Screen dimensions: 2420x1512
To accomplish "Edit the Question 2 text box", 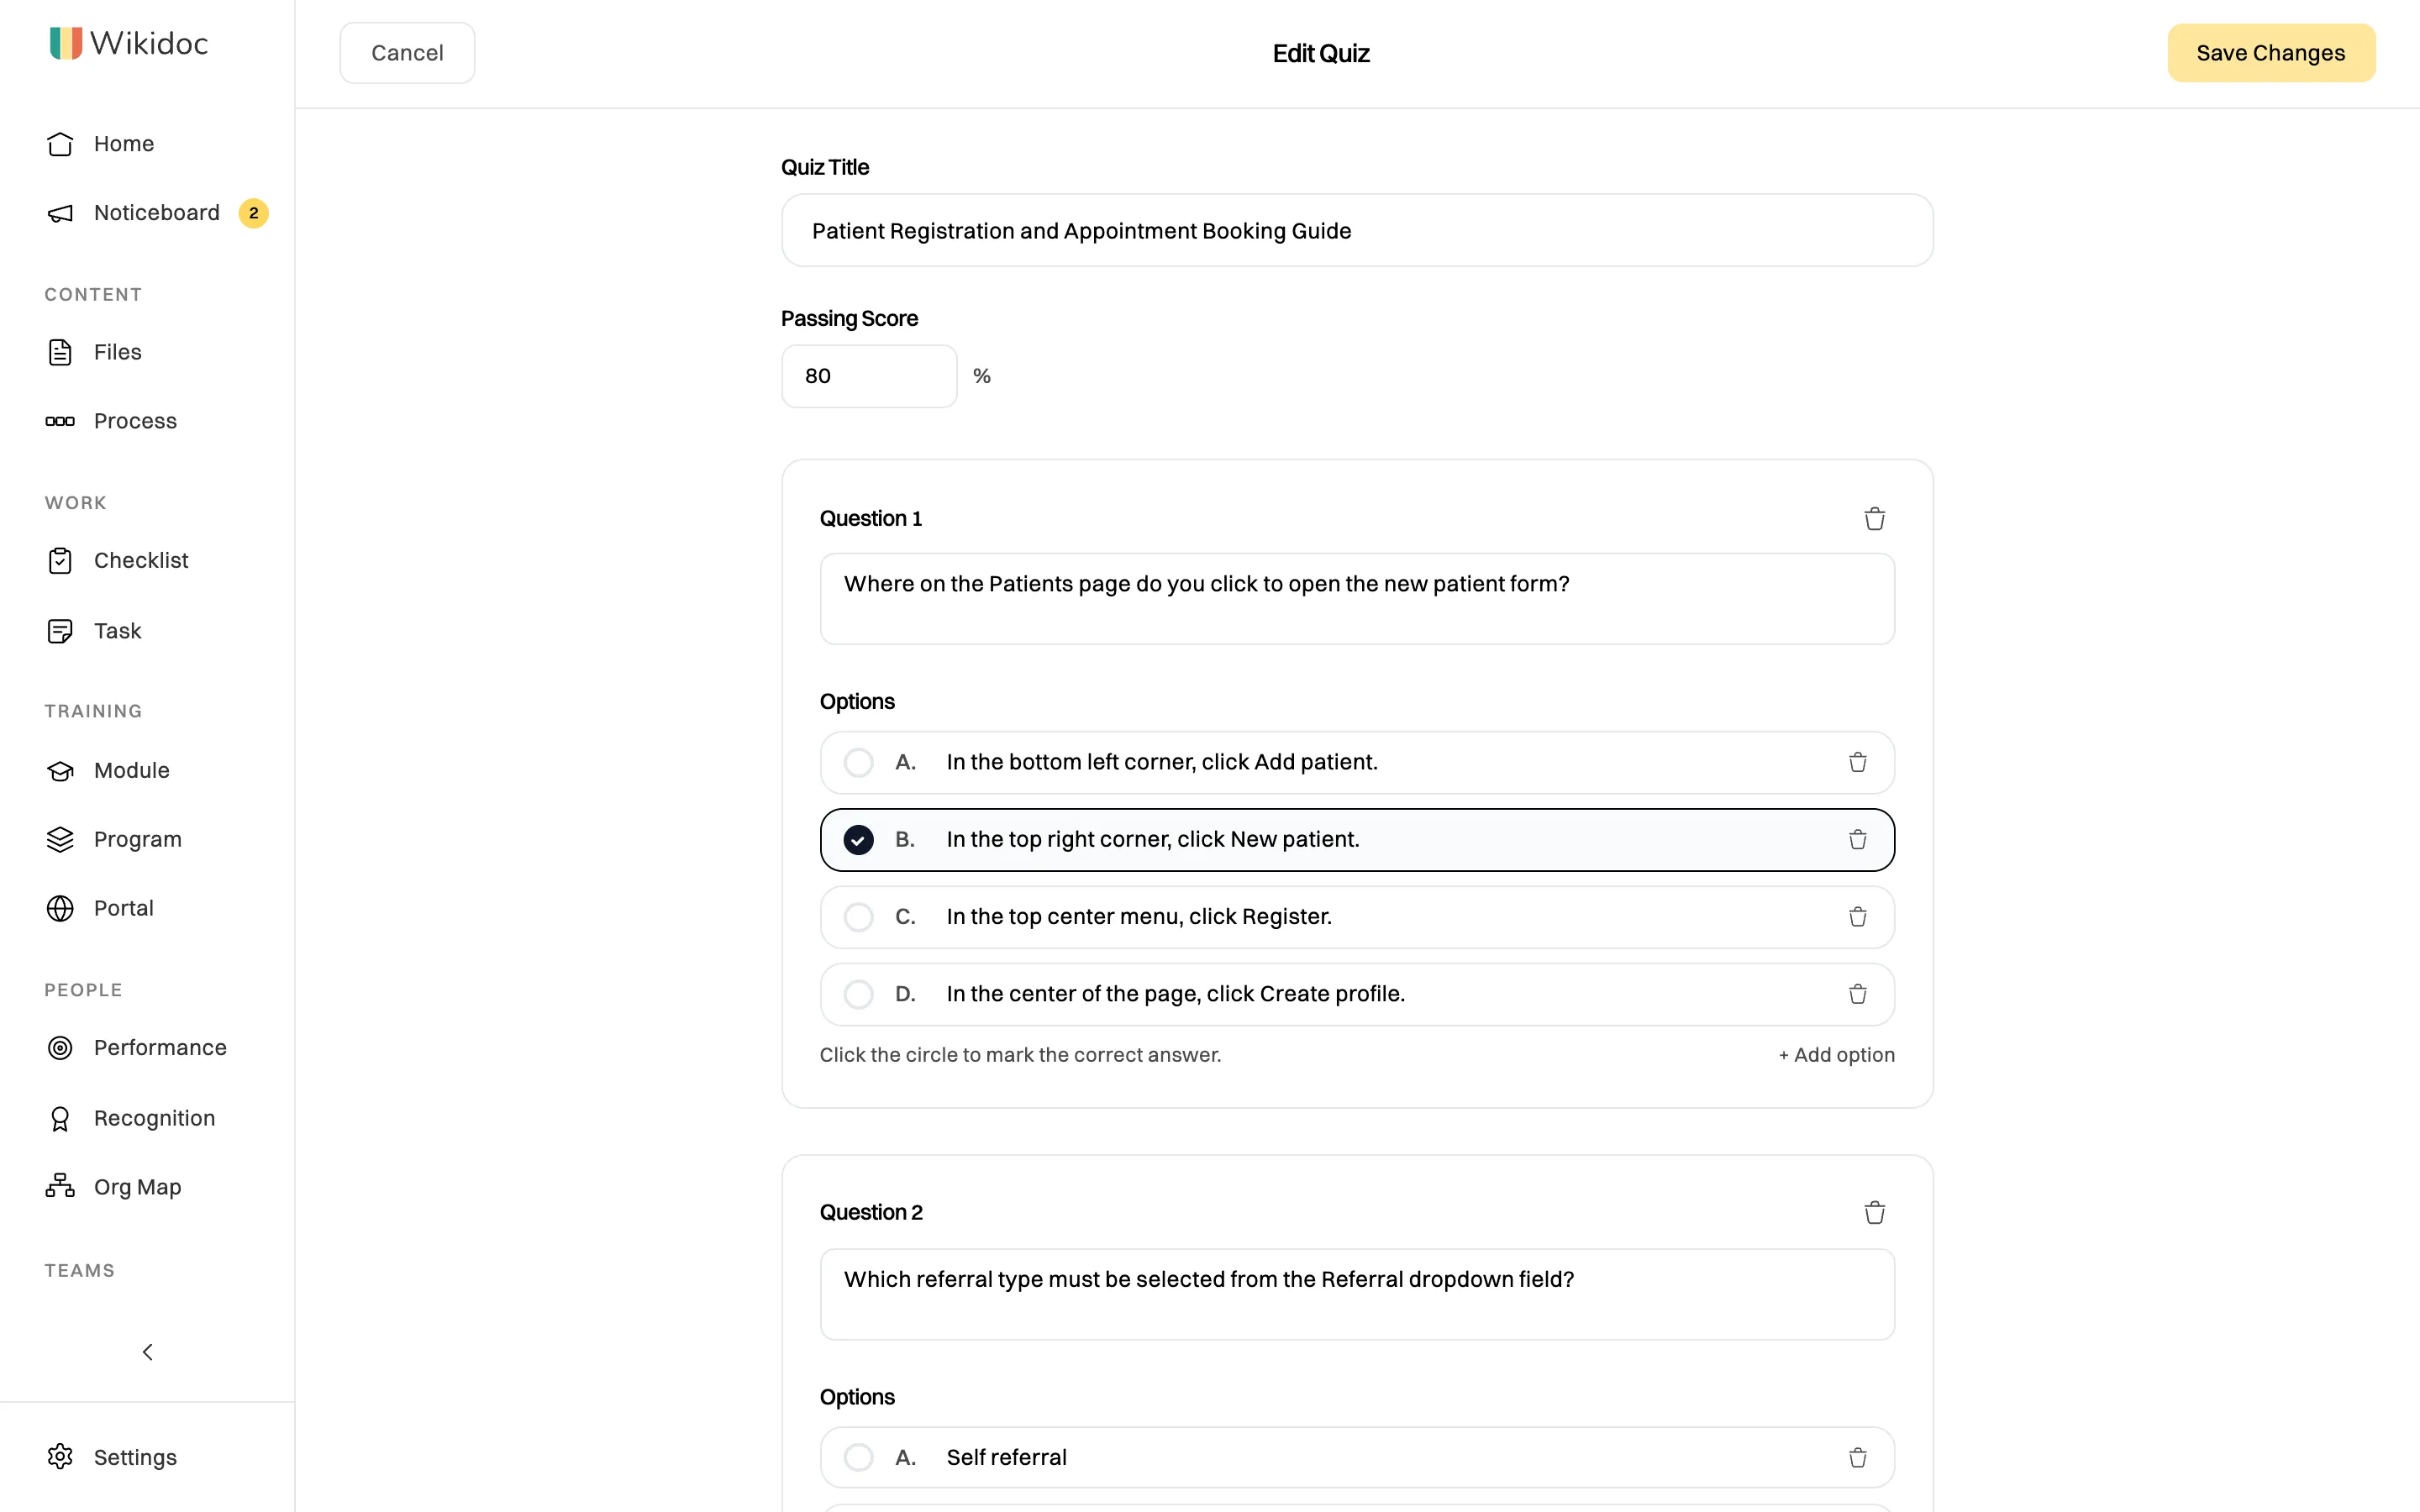I will pyautogui.click(x=1357, y=1294).
